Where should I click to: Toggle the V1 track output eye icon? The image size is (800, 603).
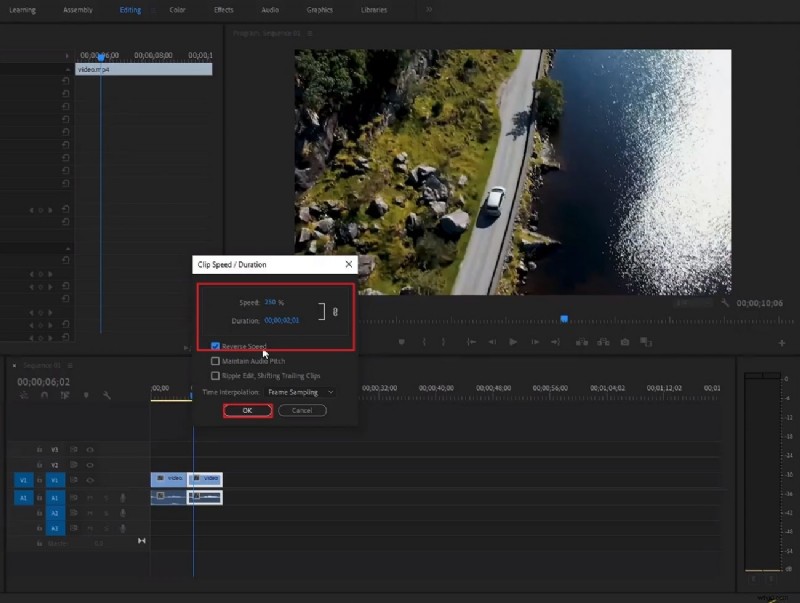[90, 480]
